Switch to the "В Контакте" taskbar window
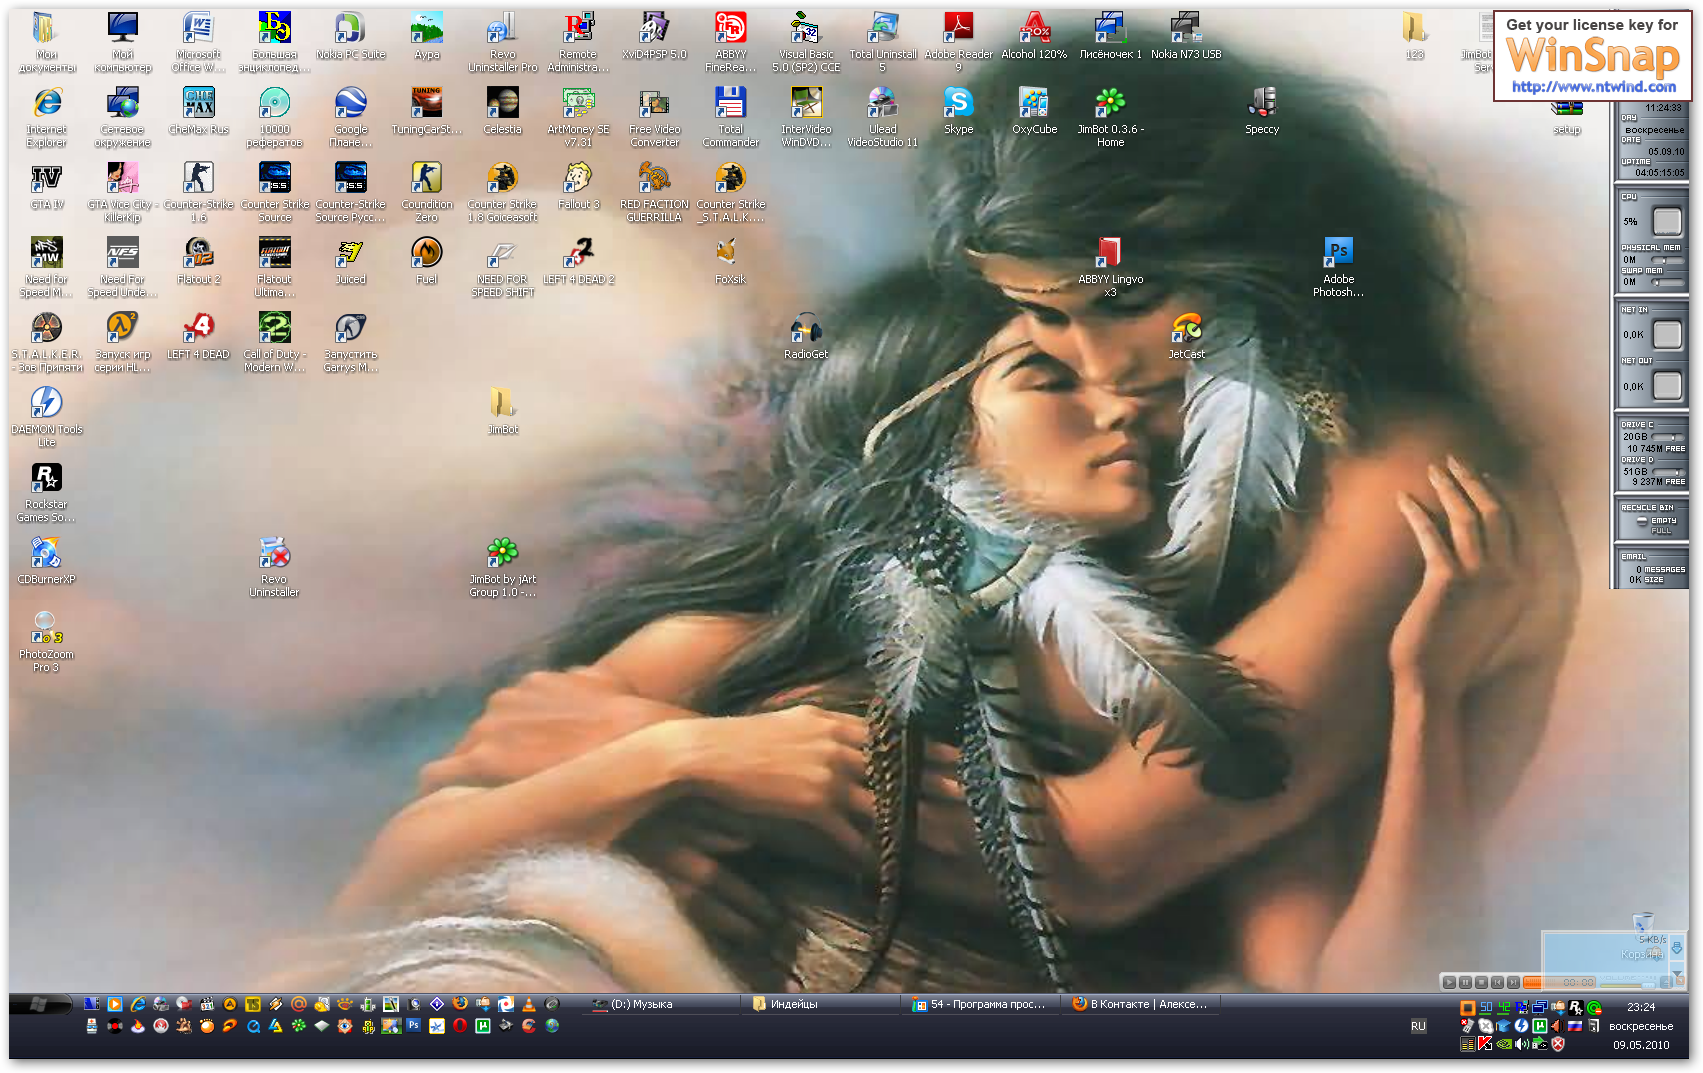Viewport: 1703px width, 1073px height. [1140, 1004]
